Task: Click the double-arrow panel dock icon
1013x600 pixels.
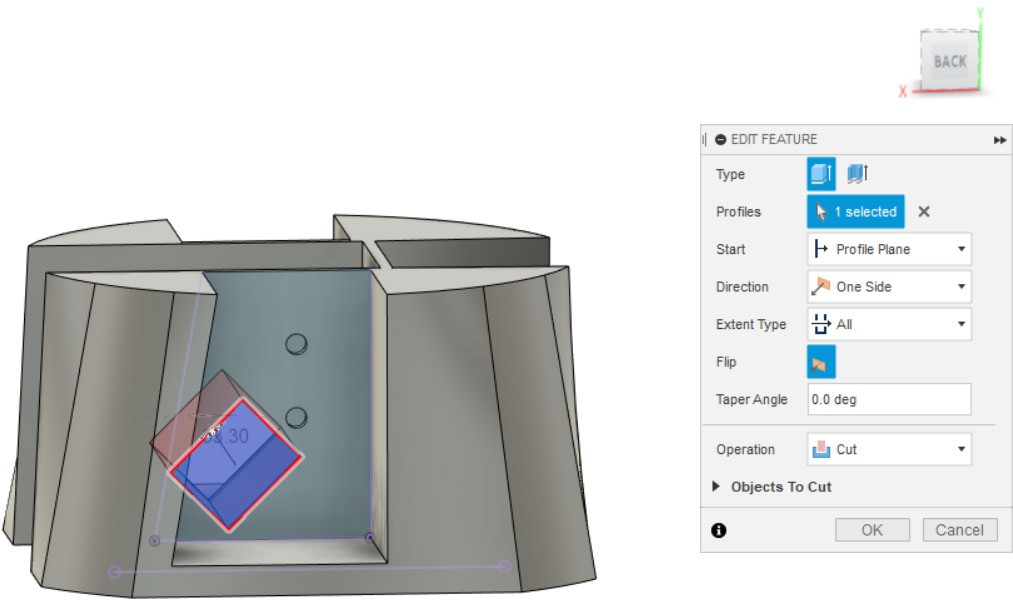Action: [999, 140]
